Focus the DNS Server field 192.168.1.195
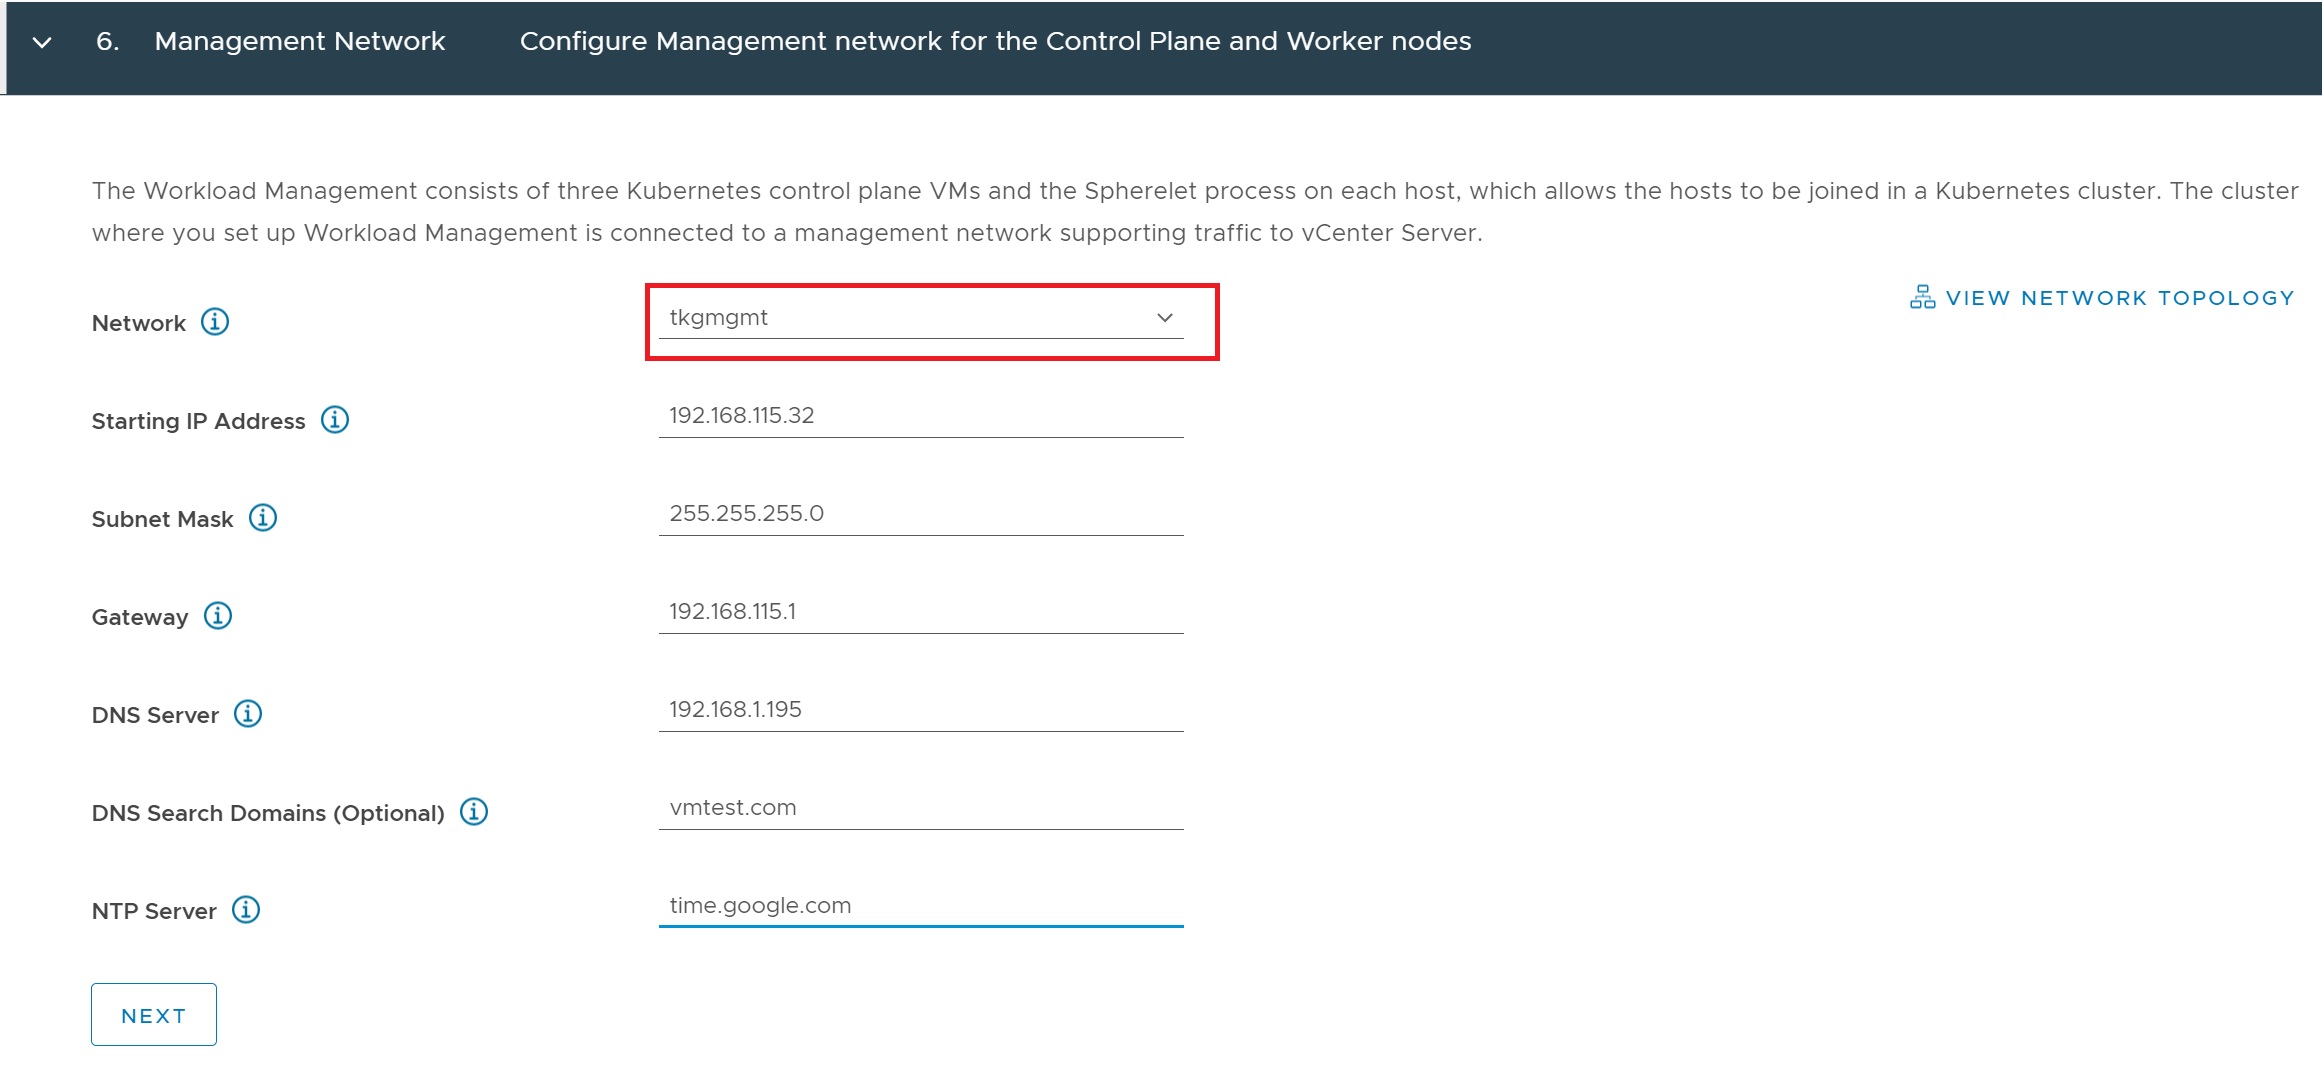The image size is (2322, 1070). click(x=920, y=710)
